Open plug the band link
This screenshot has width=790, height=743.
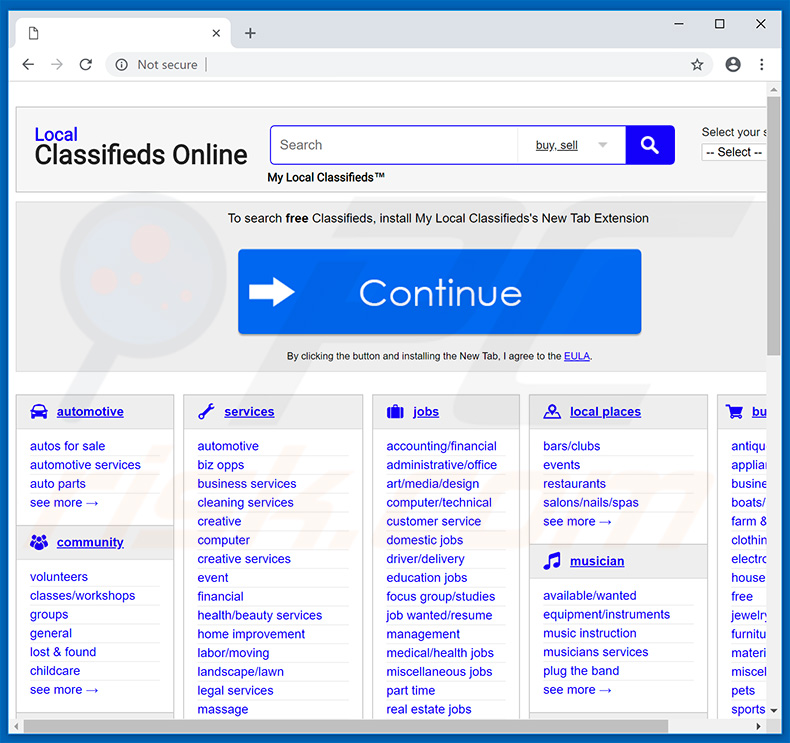[x=581, y=671]
